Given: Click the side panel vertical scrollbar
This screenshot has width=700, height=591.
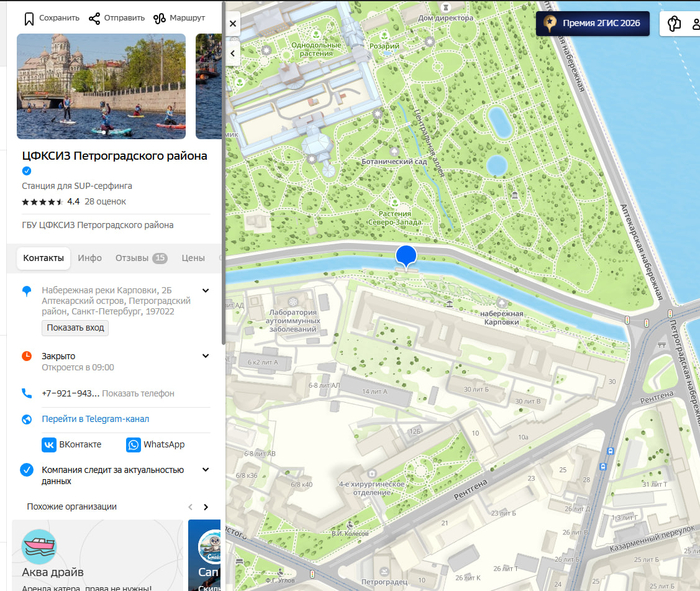Looking at the screenshot, I should coord(223,174).
